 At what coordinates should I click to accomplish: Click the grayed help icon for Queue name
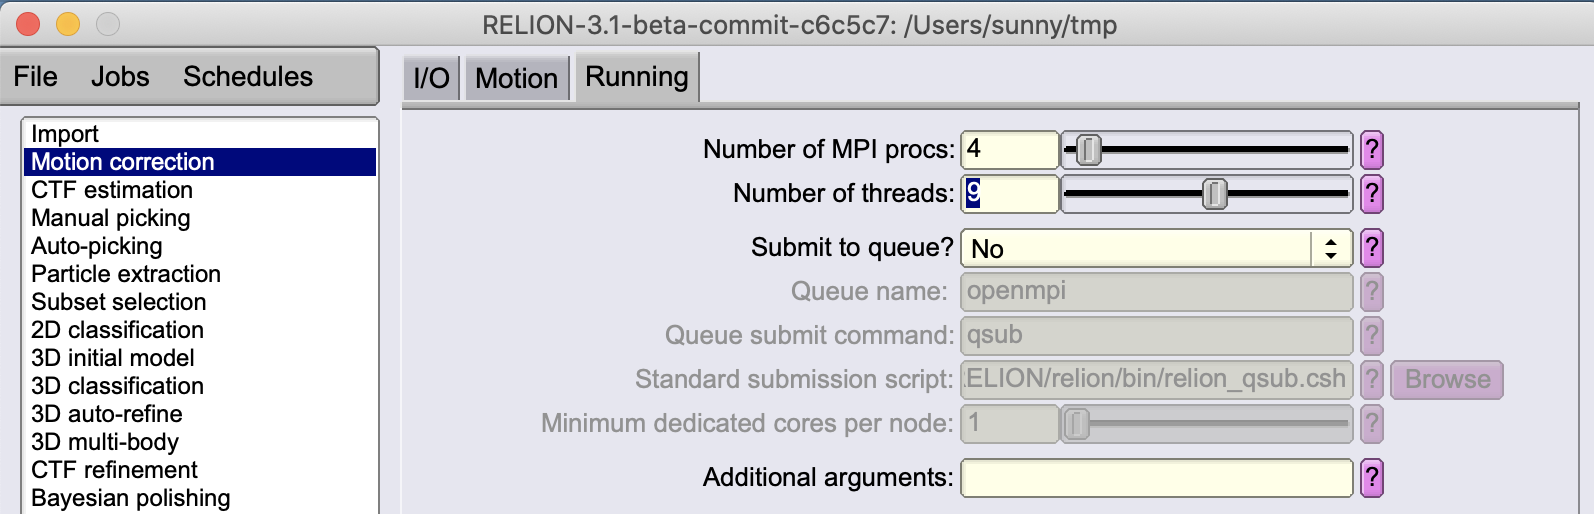click(x=1372, y=292)
